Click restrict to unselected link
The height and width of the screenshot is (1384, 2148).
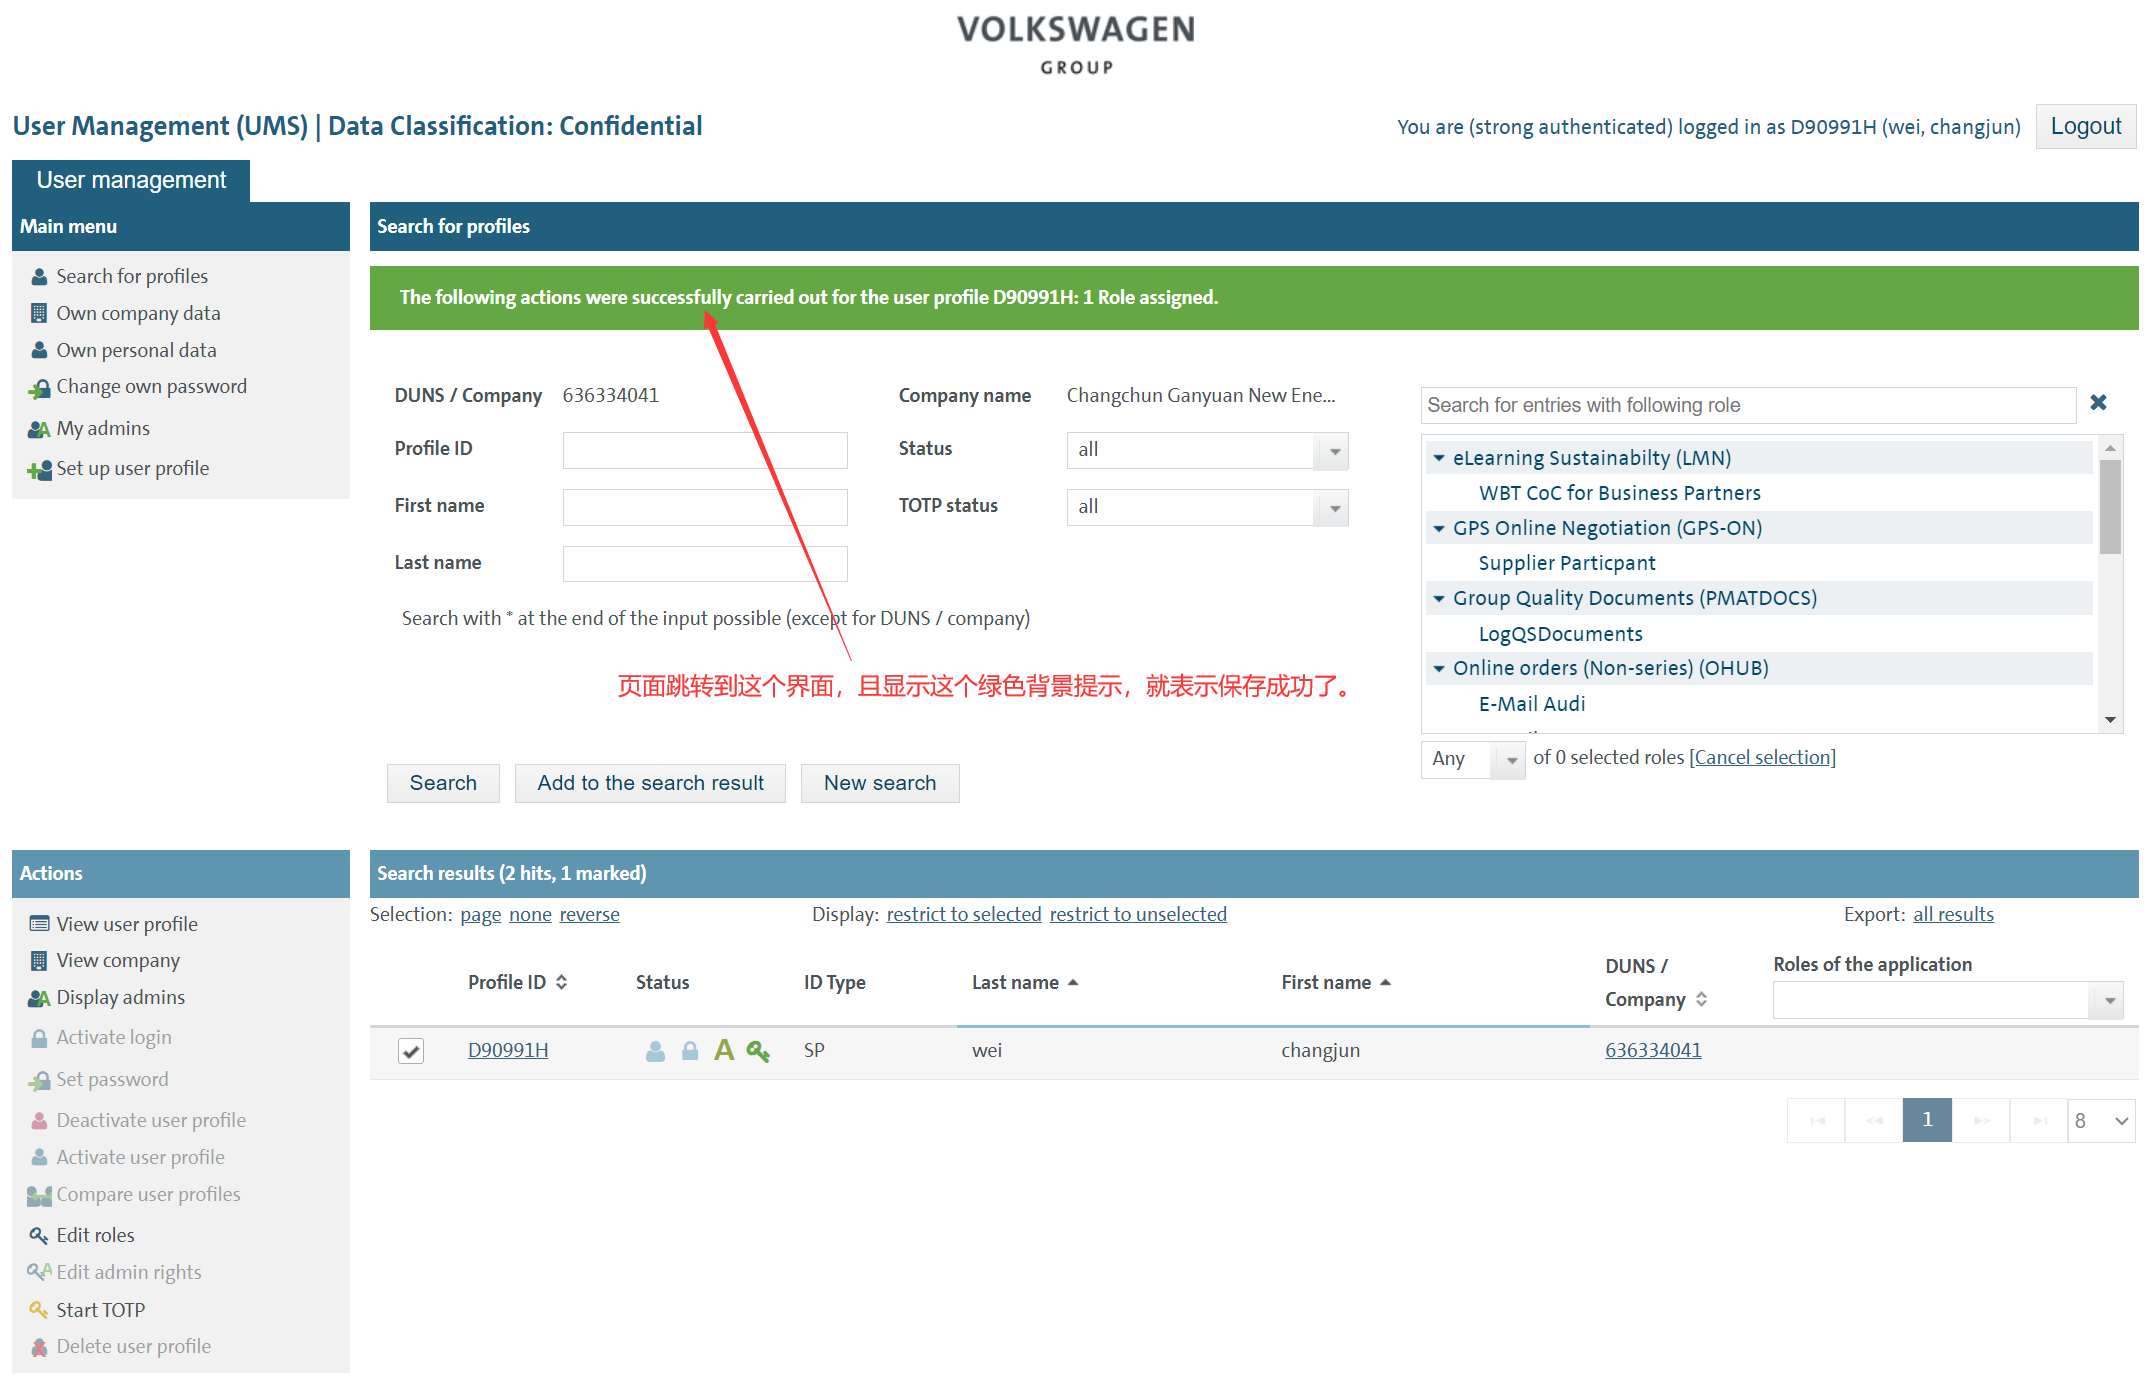click(1138, 915)
